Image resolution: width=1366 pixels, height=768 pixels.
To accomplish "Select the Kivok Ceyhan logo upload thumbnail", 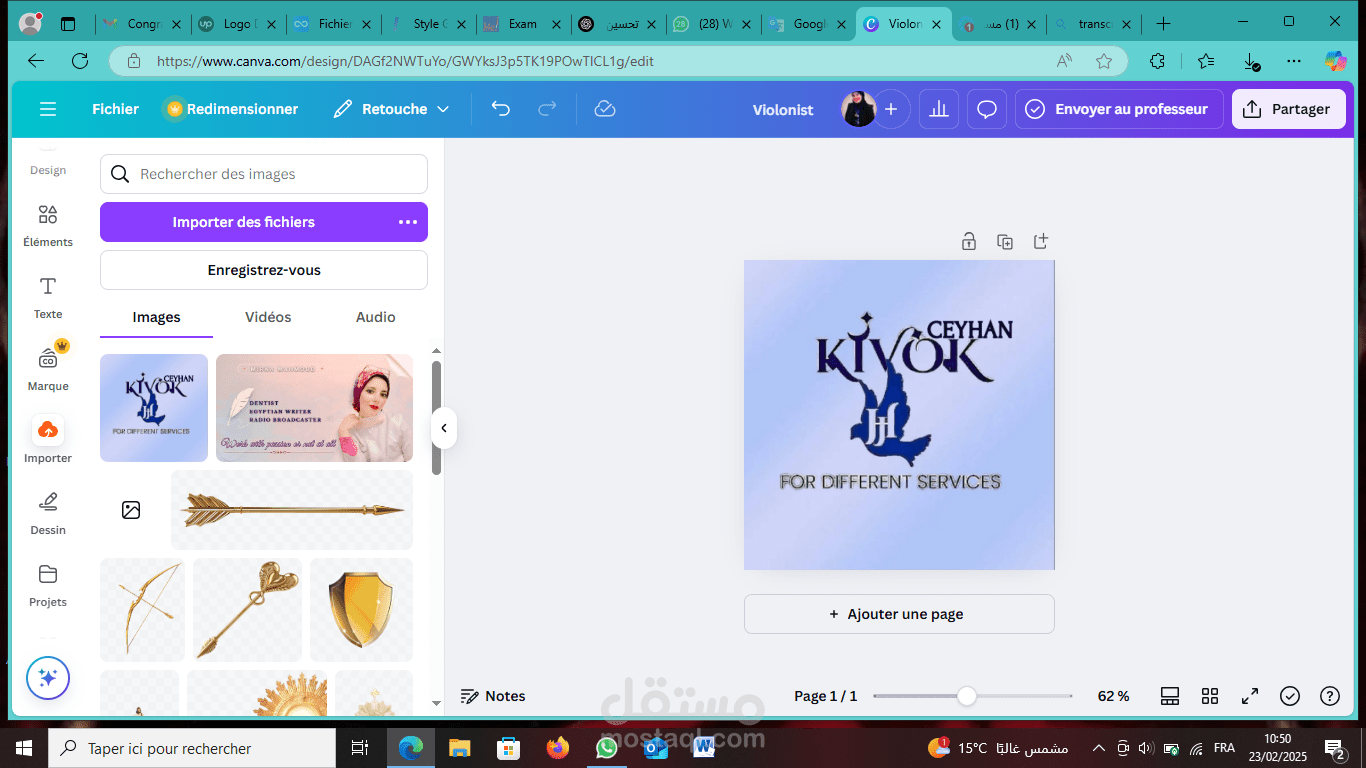I will click(154, 408).
